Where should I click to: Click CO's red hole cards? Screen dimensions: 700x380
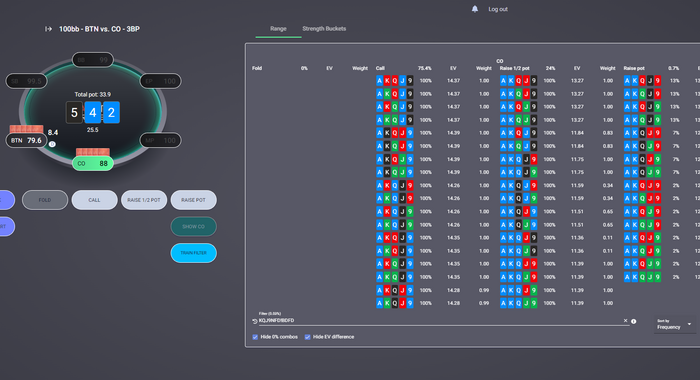coord(93,152)
